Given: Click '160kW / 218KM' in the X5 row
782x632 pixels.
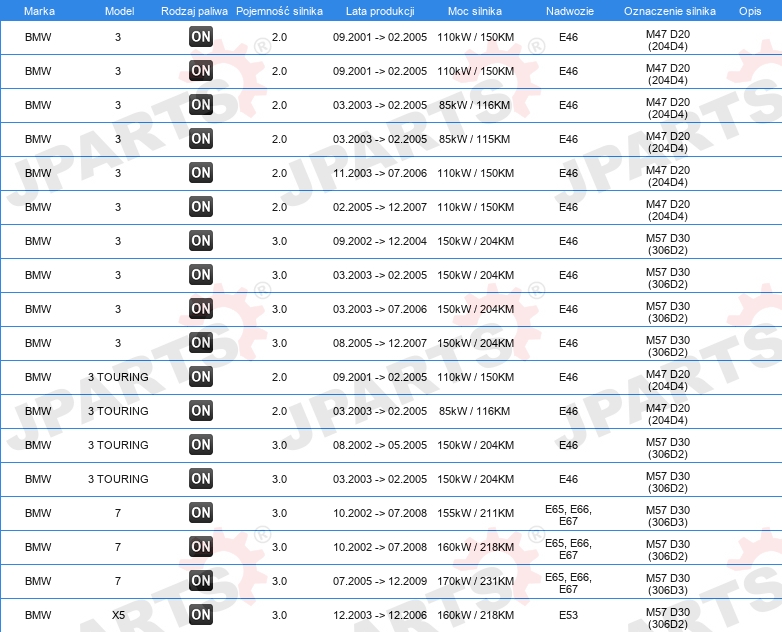Looking at the screenshot, I should tap(475, 615).
